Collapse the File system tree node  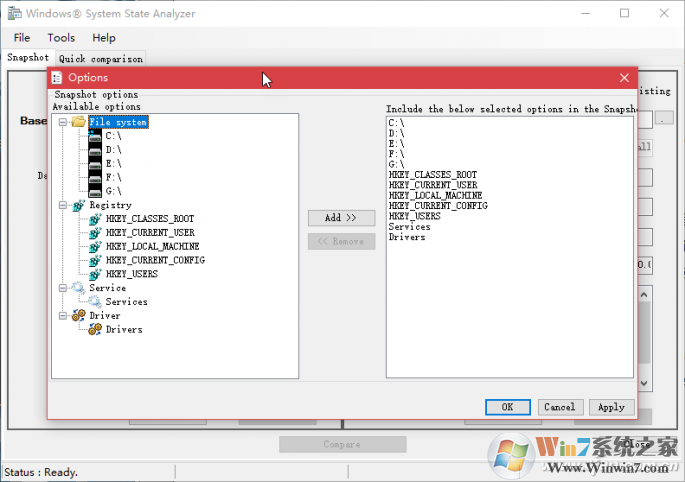[63, 122]
